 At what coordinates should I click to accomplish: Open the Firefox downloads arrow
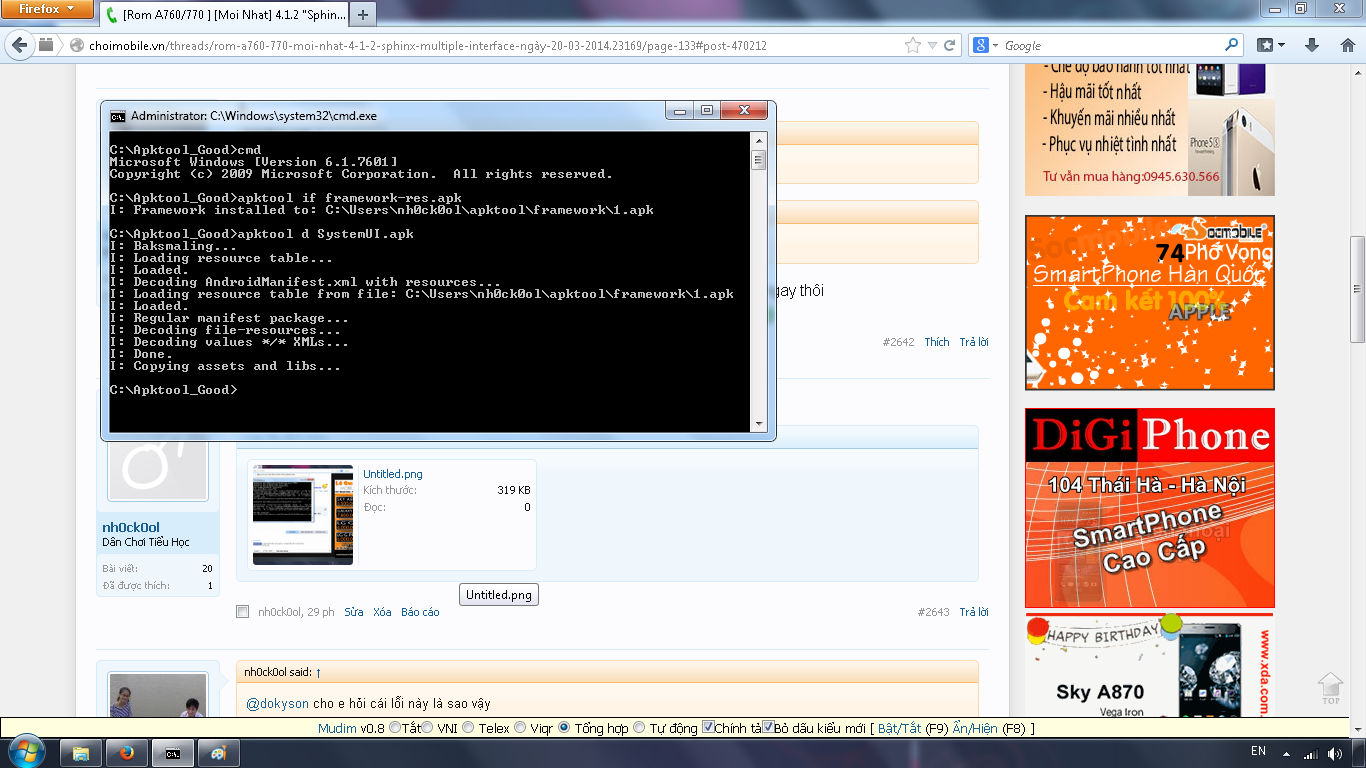click(x=1312, y=45)
